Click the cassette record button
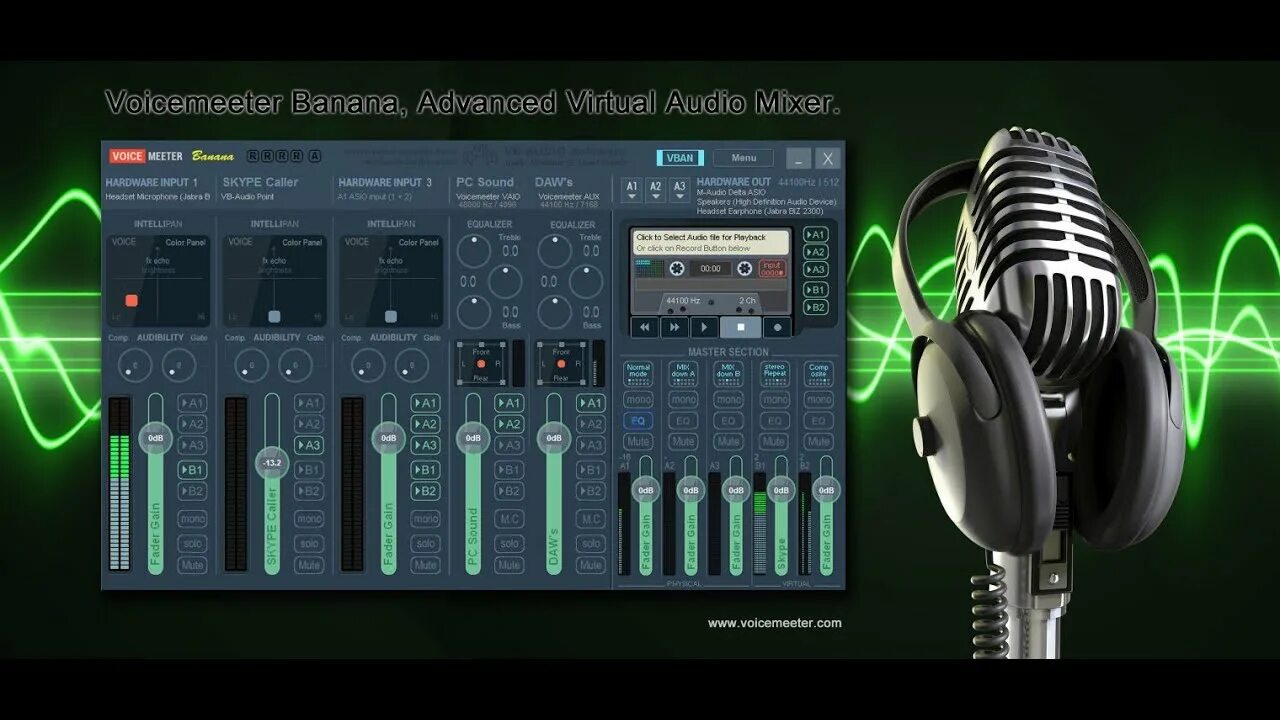The width and height of the screenshot is (1280, 720). pyautogui.click(x=777, y=327)
